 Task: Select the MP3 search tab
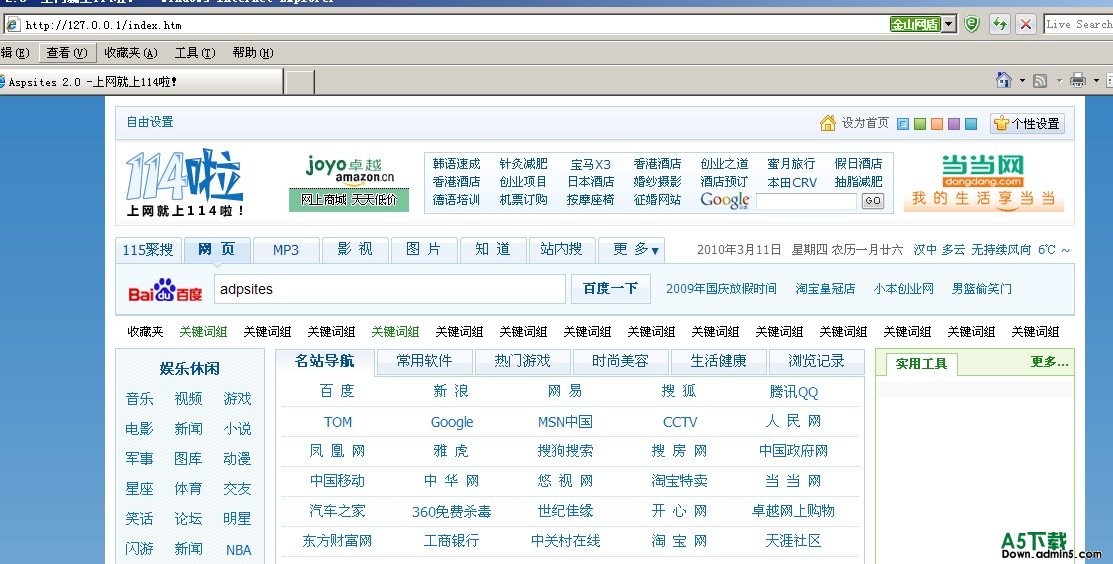tap(286, 250)
